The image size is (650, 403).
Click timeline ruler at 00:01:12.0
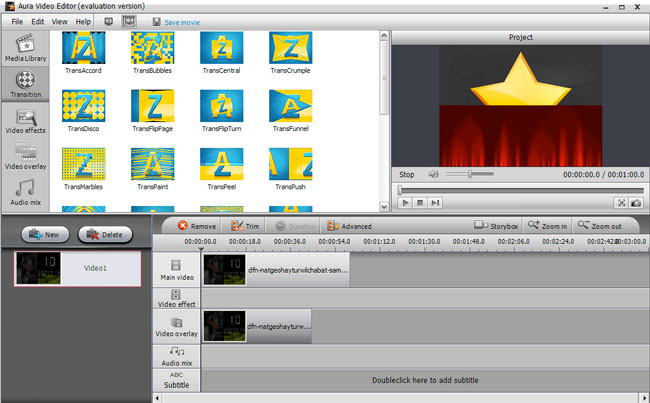point(379,241)
